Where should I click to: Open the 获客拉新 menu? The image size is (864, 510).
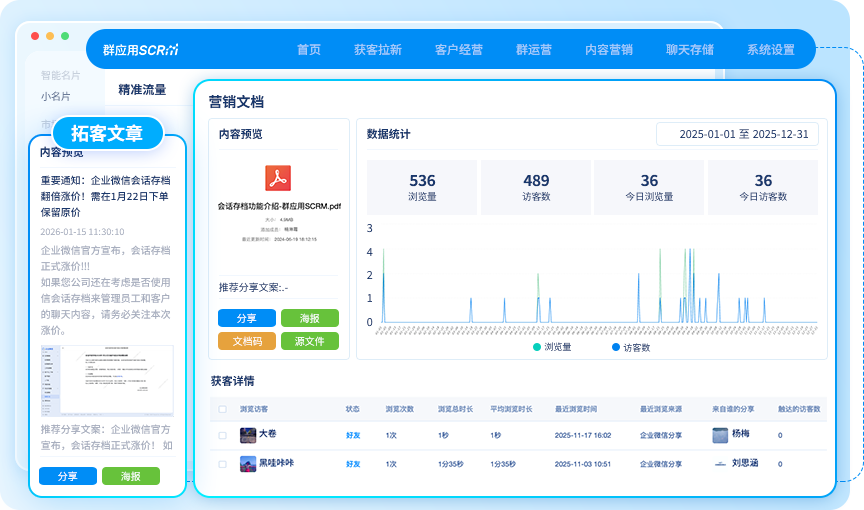[377, 50]
